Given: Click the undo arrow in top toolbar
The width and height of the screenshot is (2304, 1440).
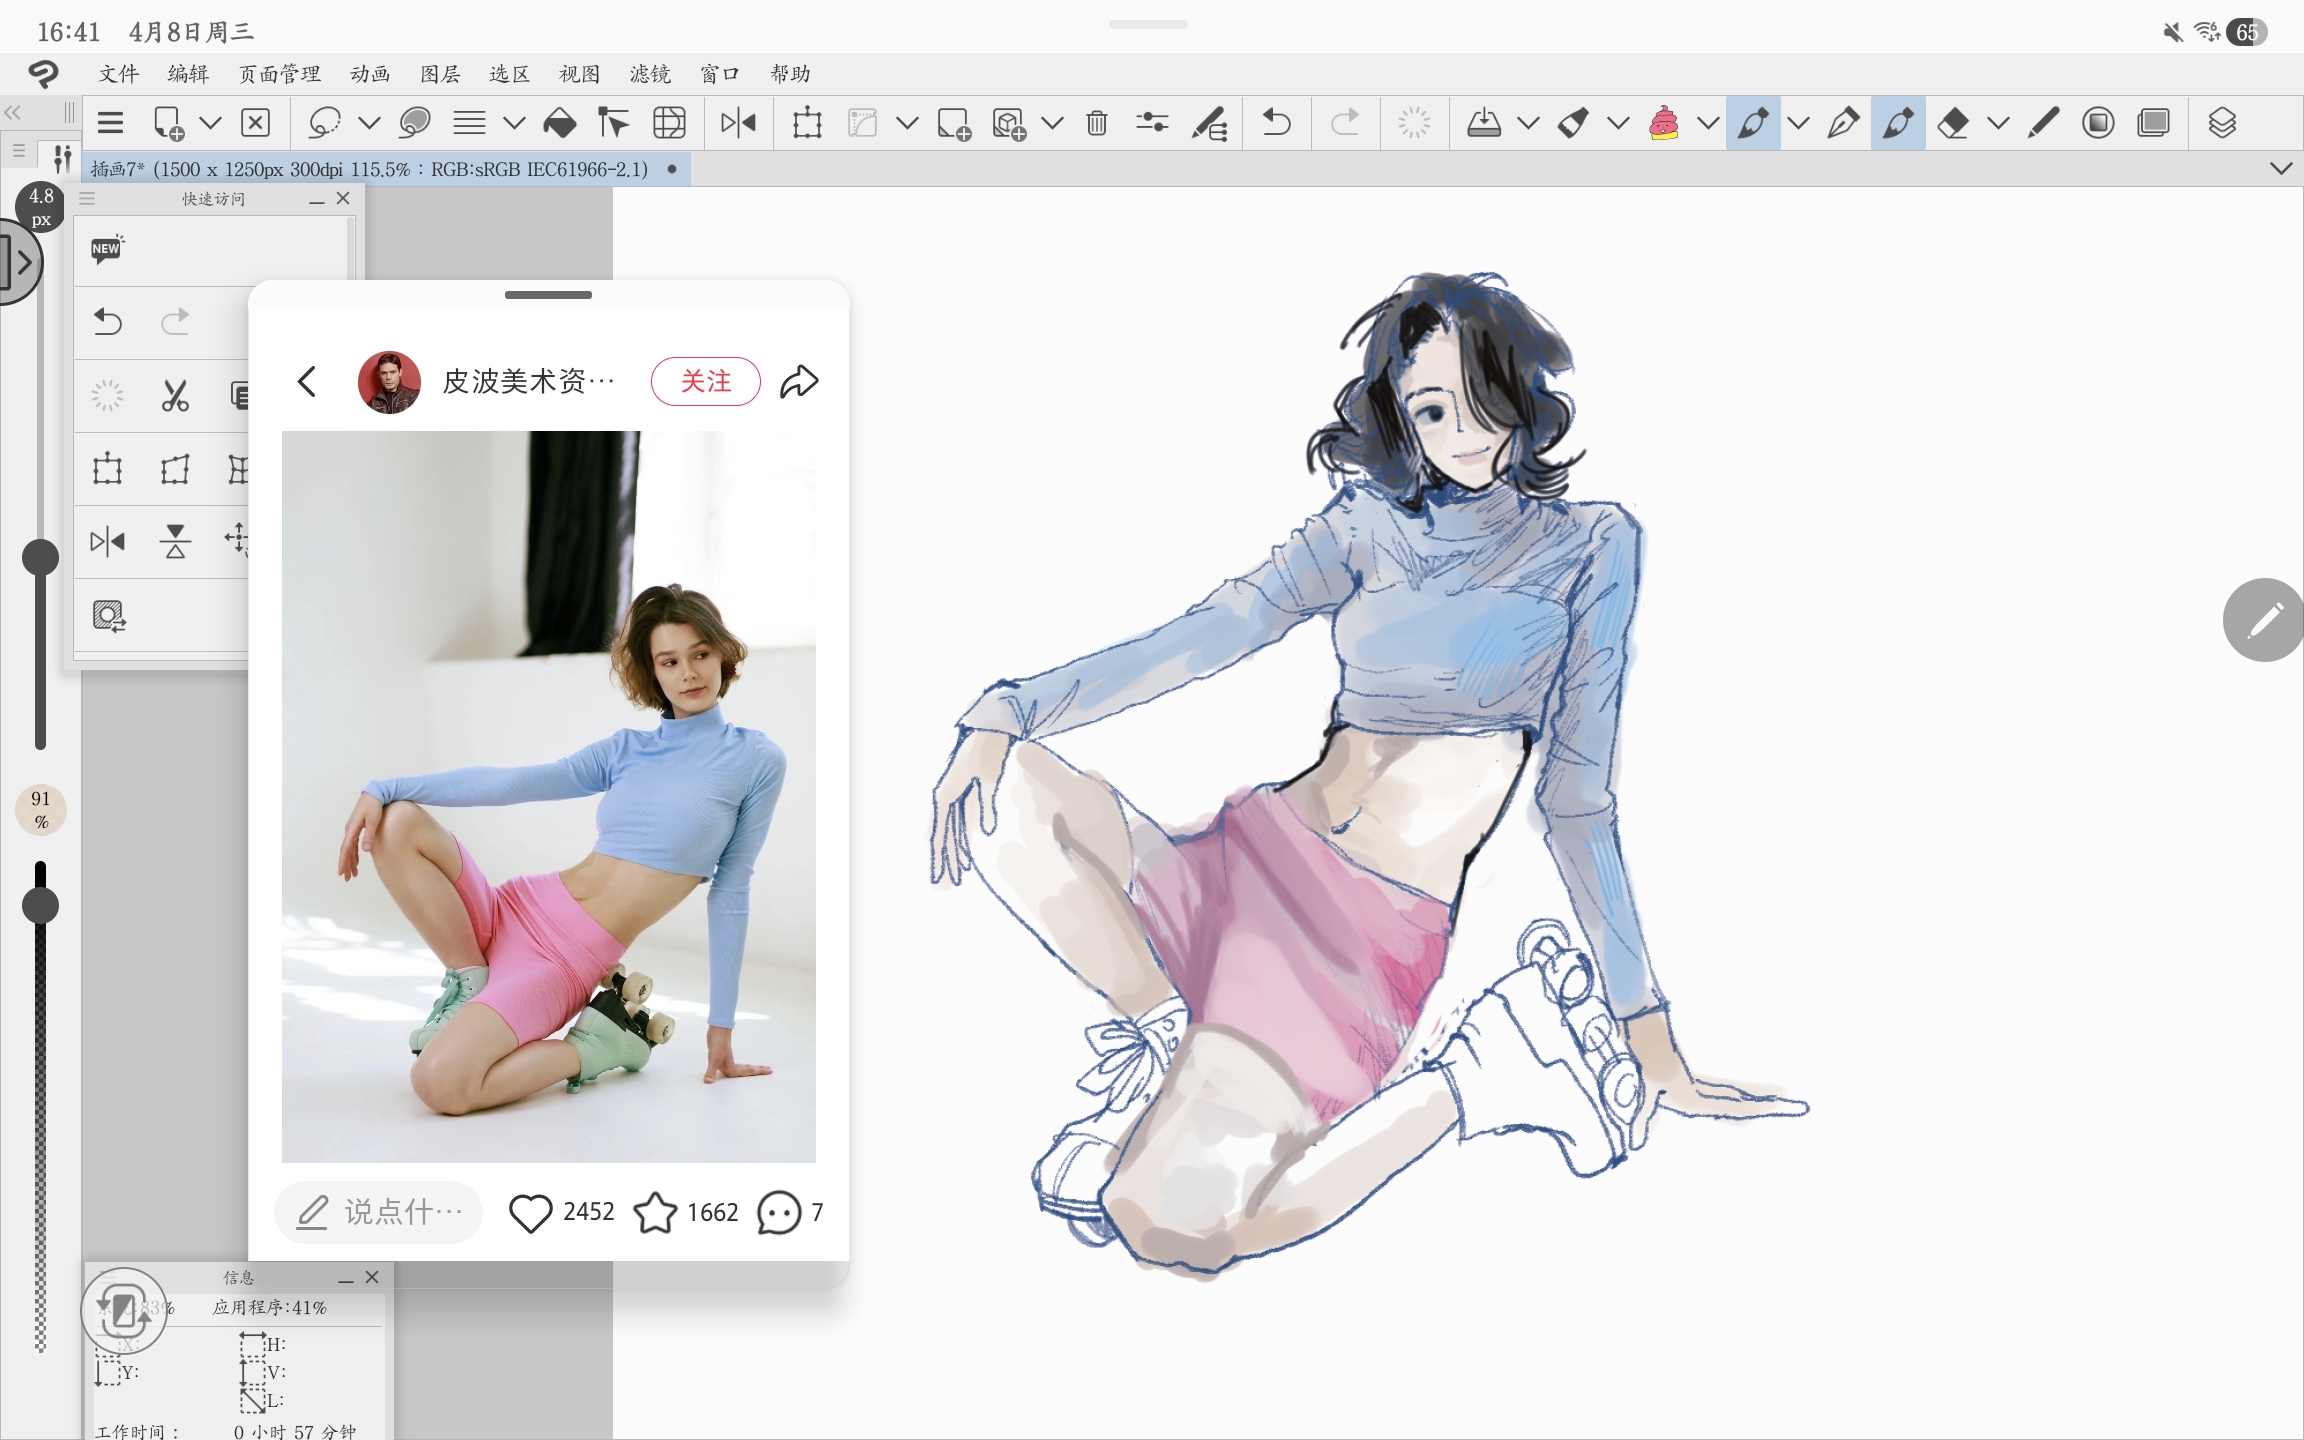Looking at the screenshot, I should pyautogui.click(x=1276, y=123).
